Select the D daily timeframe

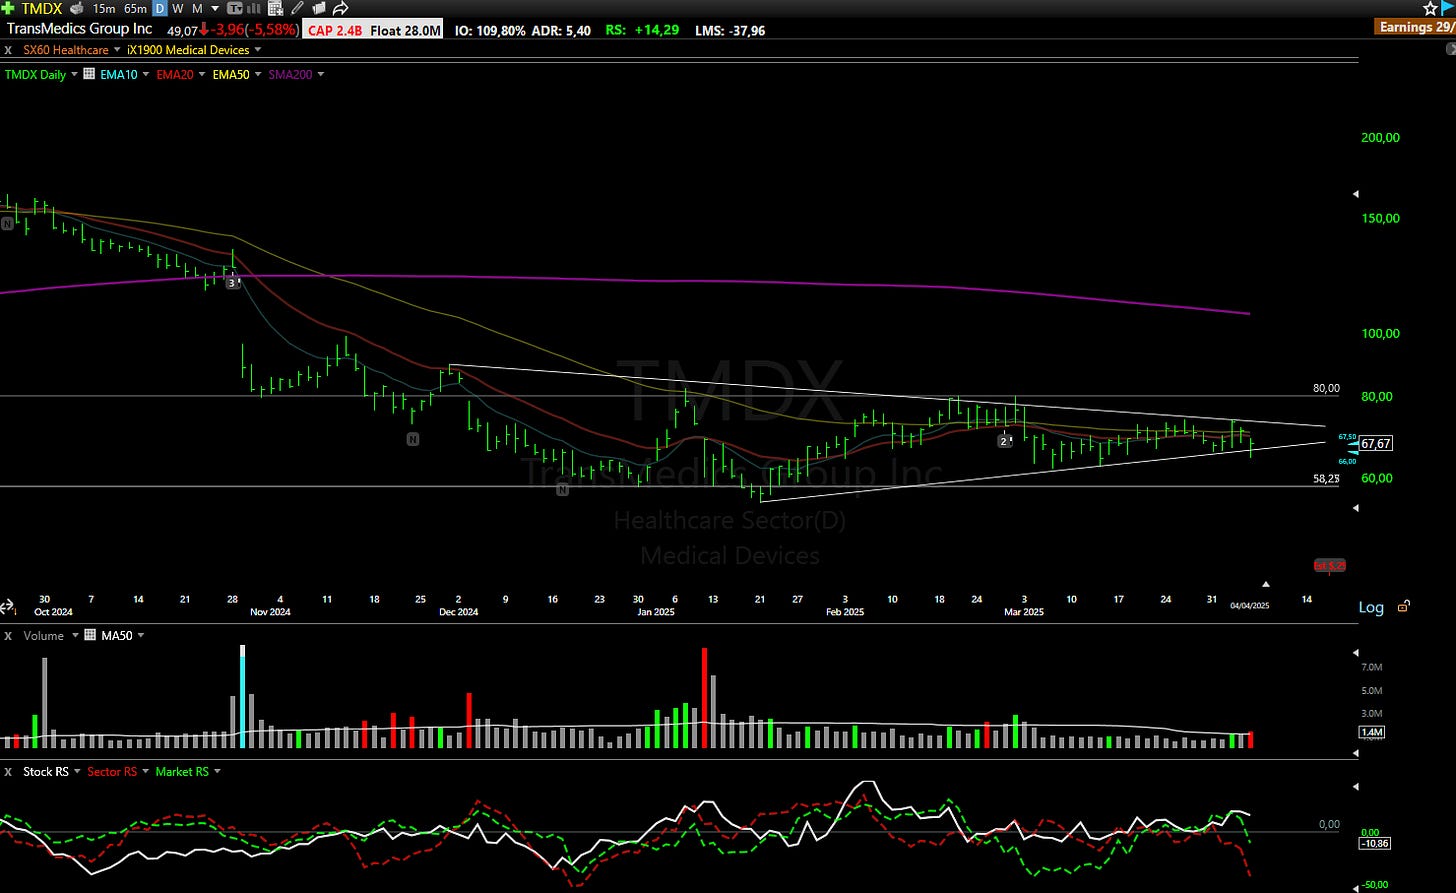160,8
